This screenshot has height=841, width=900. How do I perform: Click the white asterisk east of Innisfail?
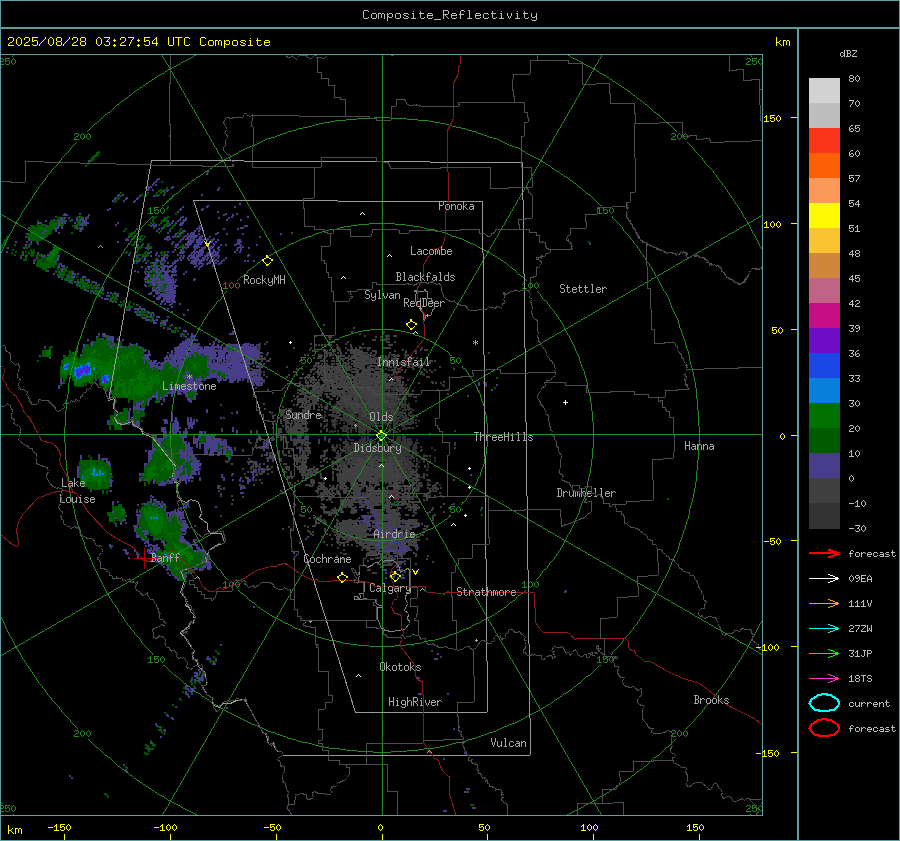click(x=475, y=343)
